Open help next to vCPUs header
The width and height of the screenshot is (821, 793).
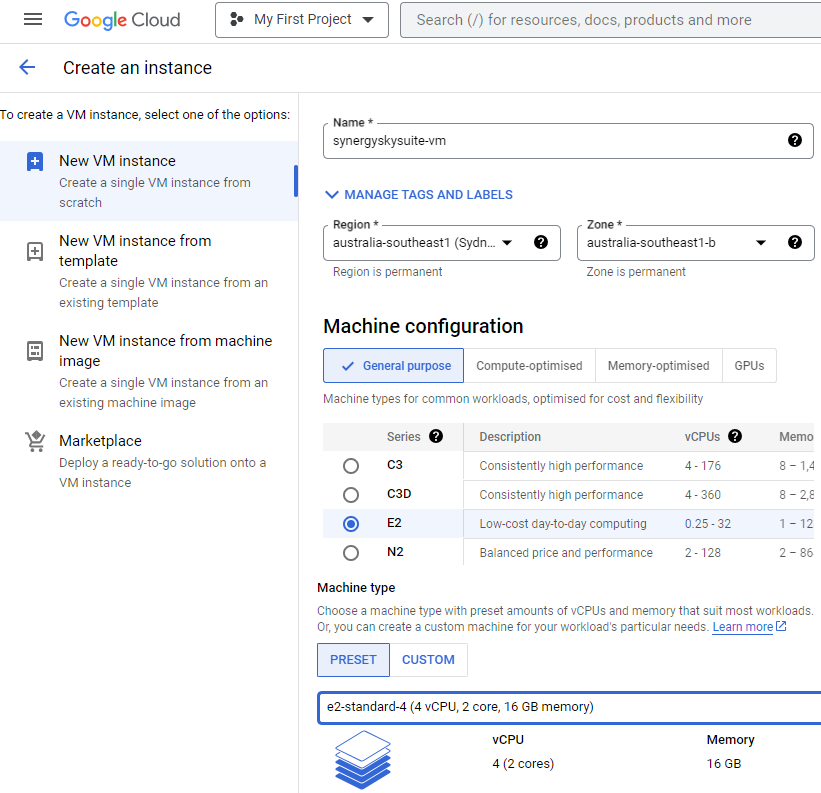coord(735,437)
